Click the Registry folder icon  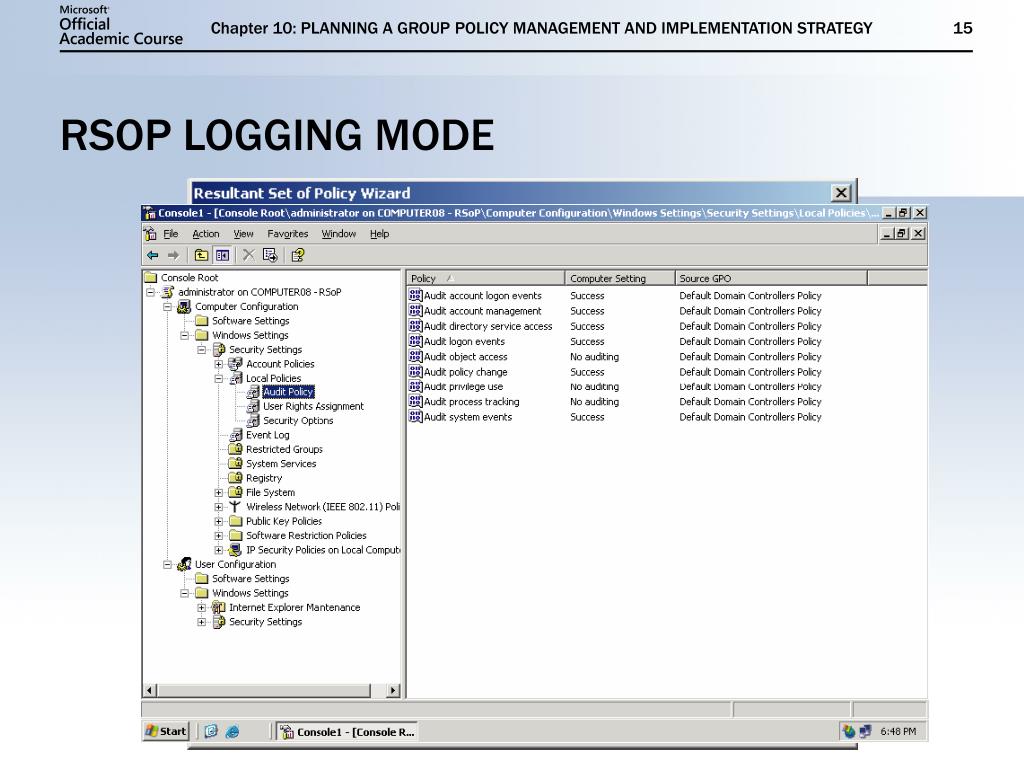(x=236, y=478)
